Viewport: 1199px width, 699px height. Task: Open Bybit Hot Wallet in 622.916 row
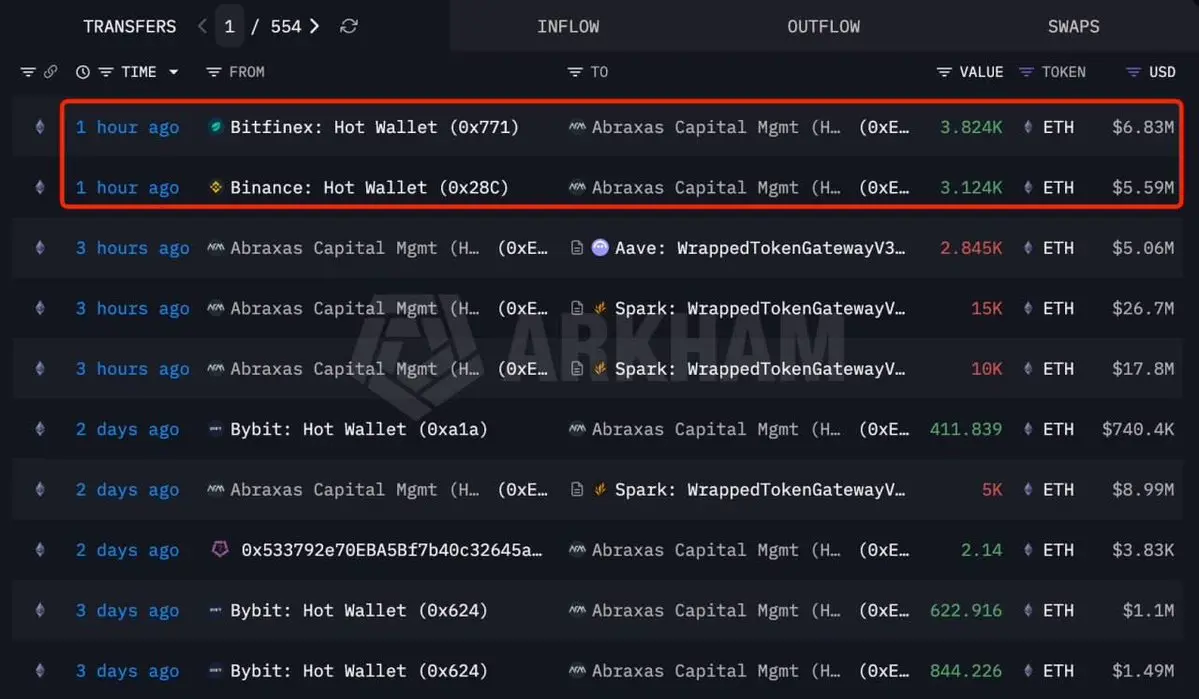point(359,610)
